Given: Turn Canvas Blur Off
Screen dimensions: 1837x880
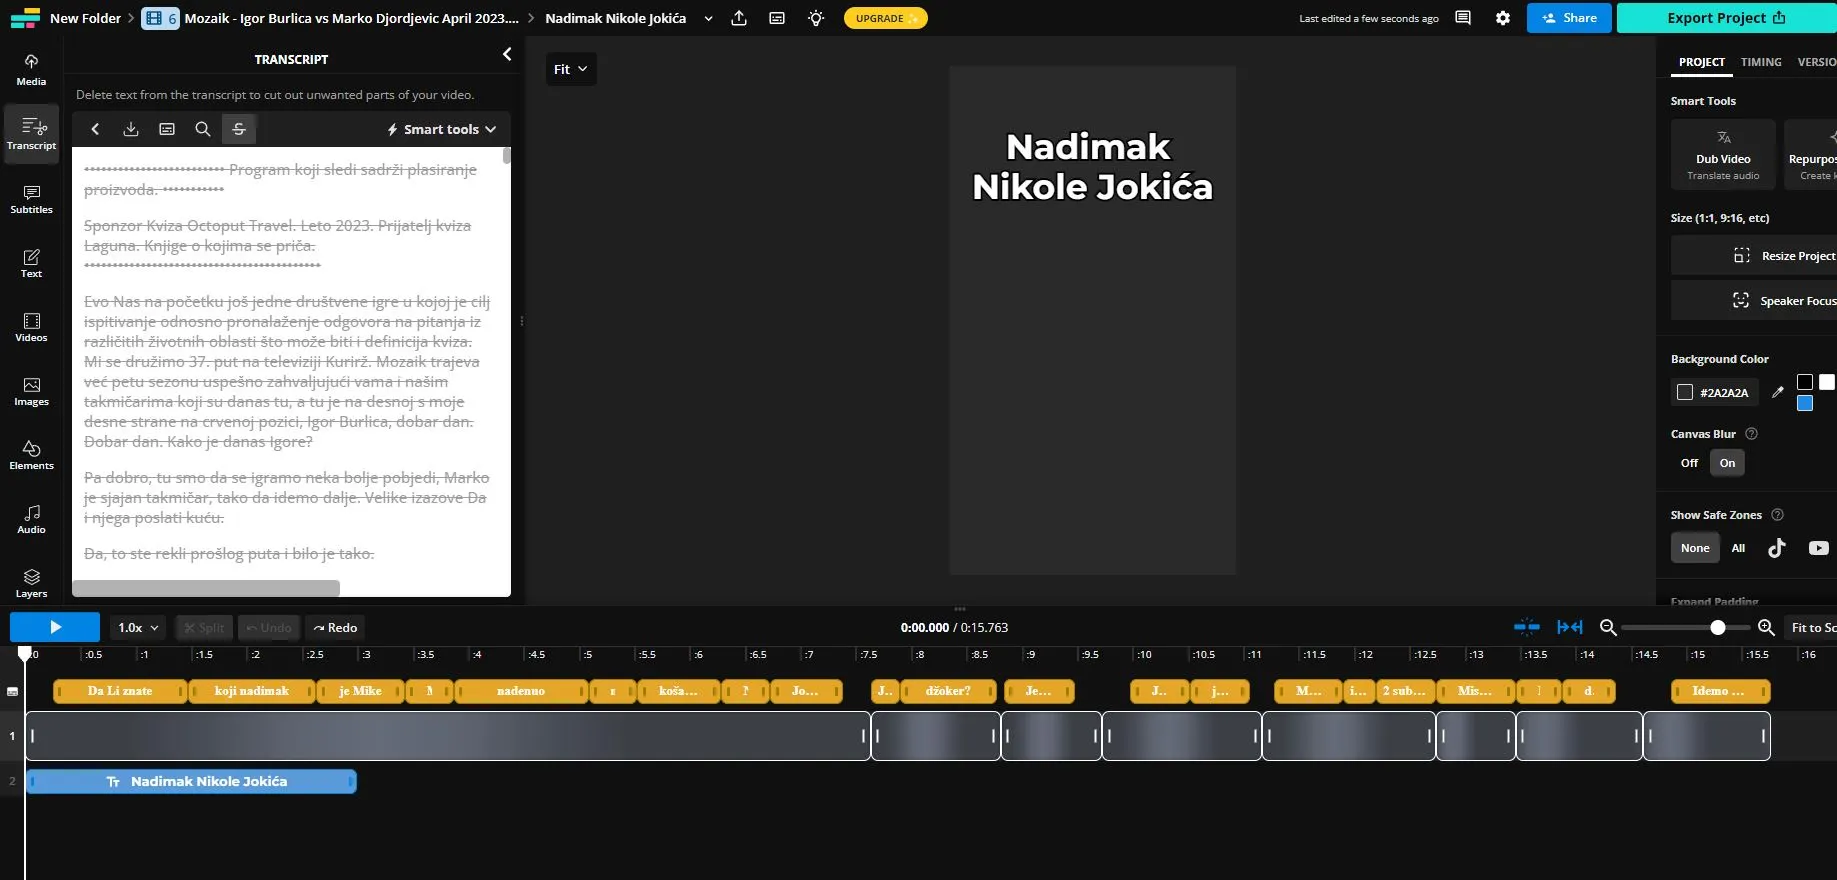Looking at the screenshot, I should (1689, 463).
